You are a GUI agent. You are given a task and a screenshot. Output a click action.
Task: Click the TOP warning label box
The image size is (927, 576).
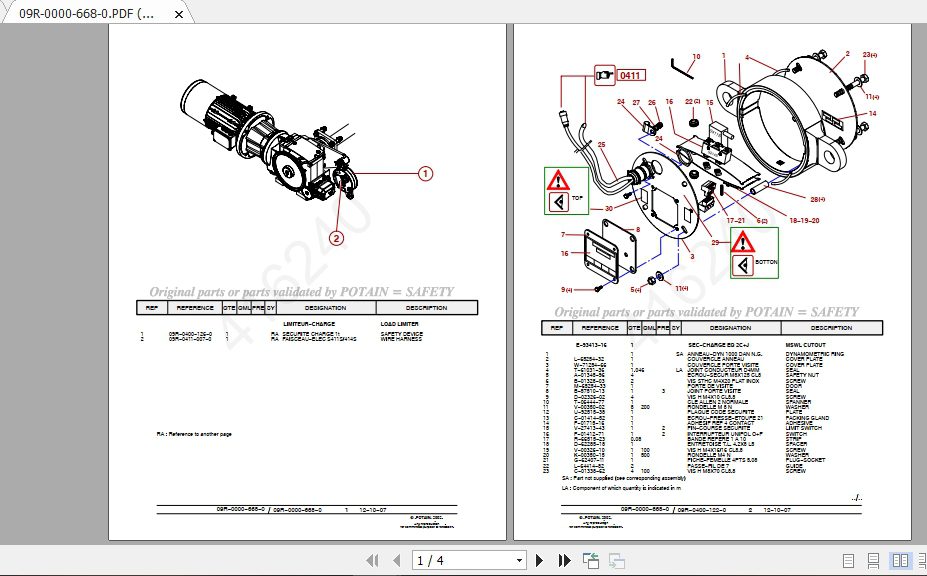tap(565, 190)
